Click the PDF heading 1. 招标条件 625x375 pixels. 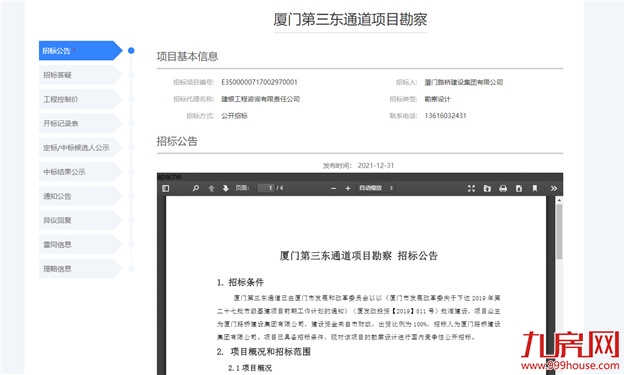point(240,282)
